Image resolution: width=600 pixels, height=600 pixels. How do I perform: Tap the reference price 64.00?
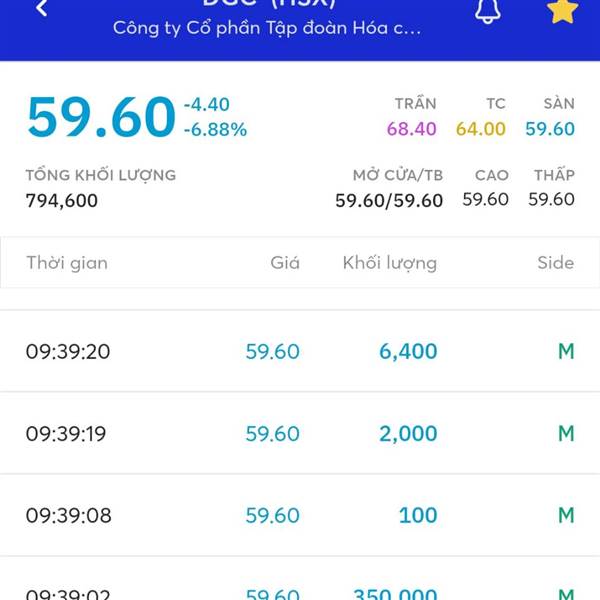481,129
